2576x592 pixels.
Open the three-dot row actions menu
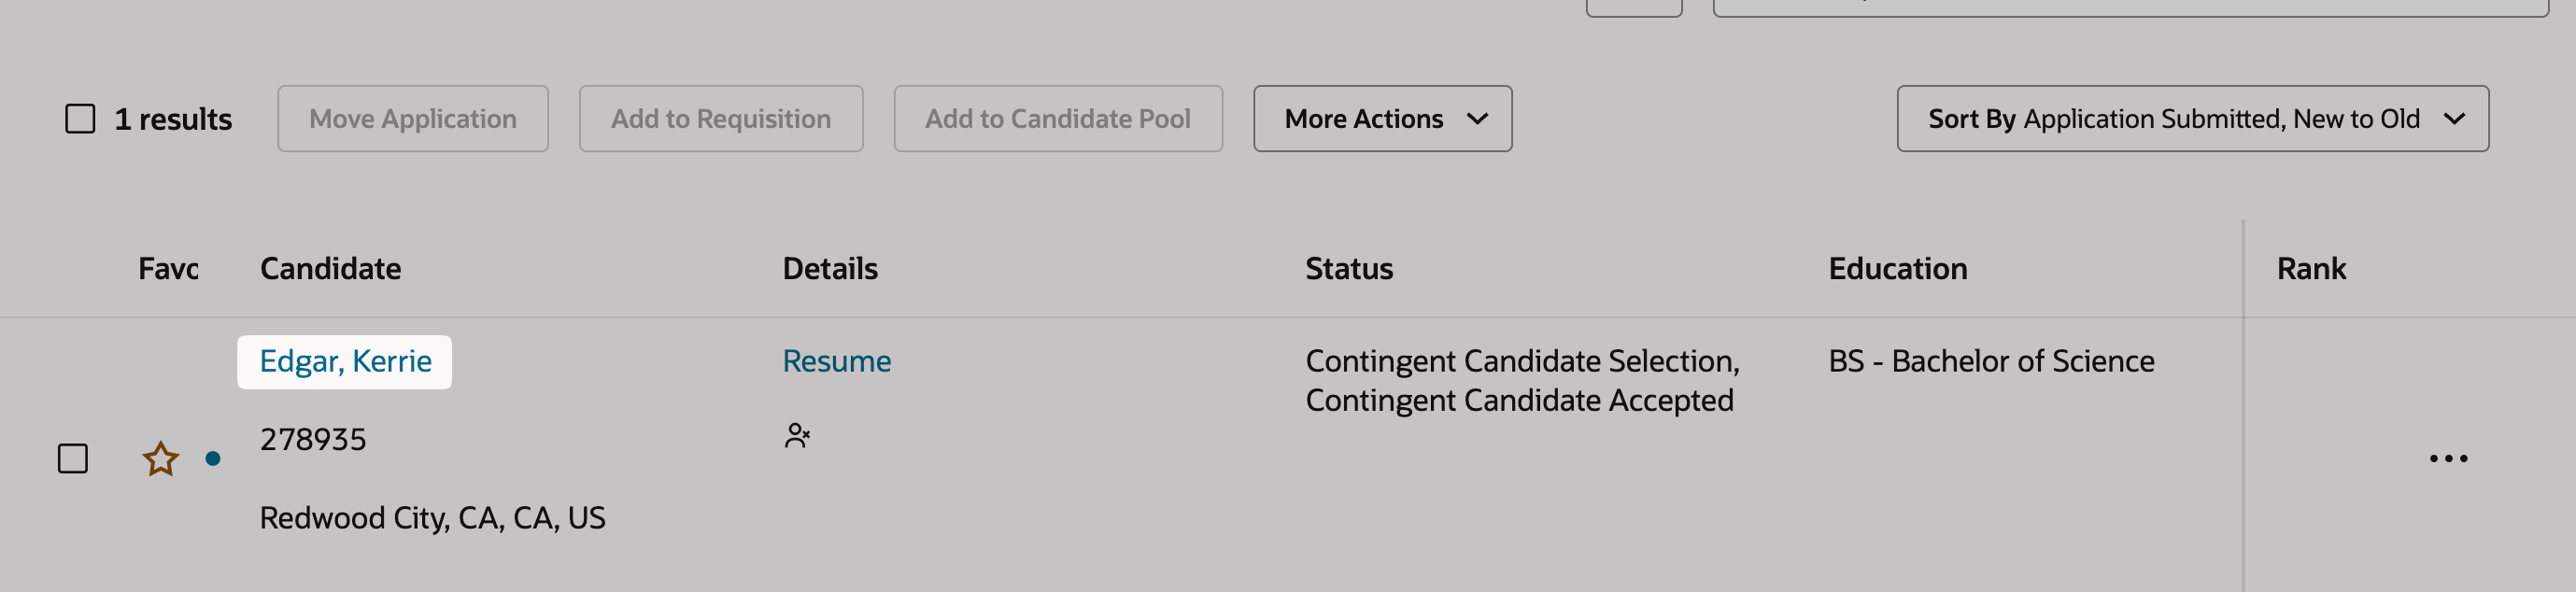coord(2448,459)
